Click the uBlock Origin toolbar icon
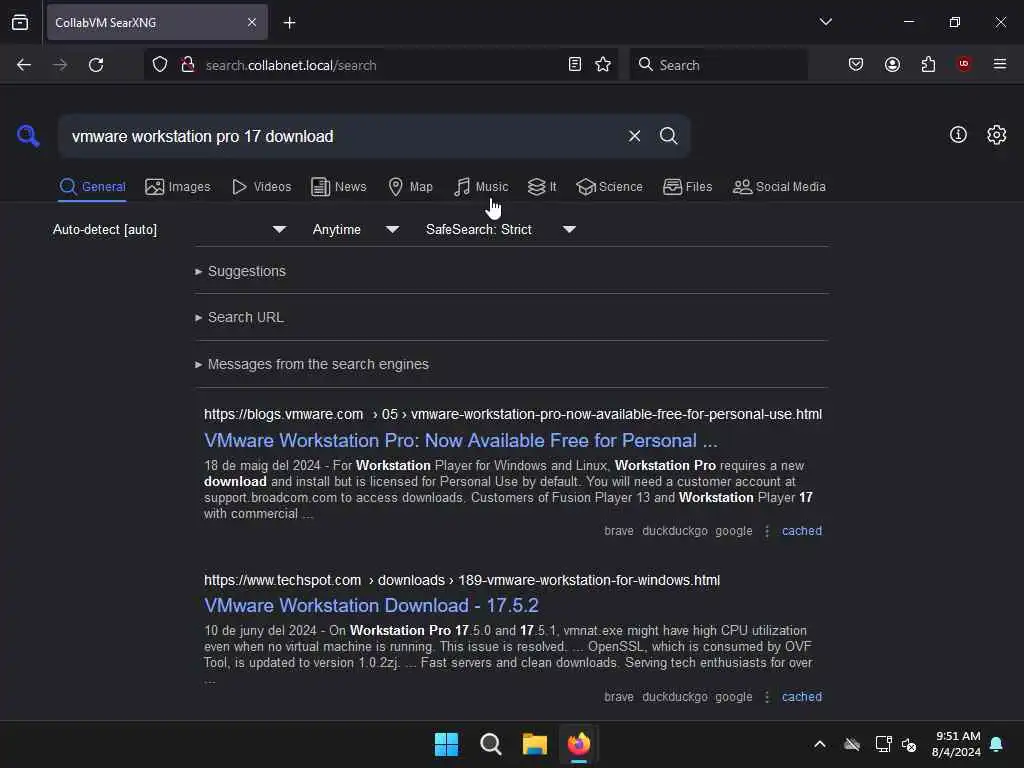The width and height of the screenshot is (1024, 768). (964, 64)
